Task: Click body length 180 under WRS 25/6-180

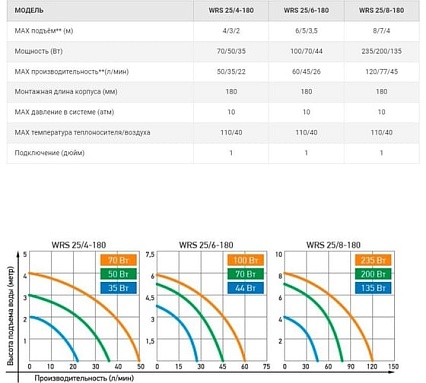Action: pyautogui.click(x=306, y=92)
